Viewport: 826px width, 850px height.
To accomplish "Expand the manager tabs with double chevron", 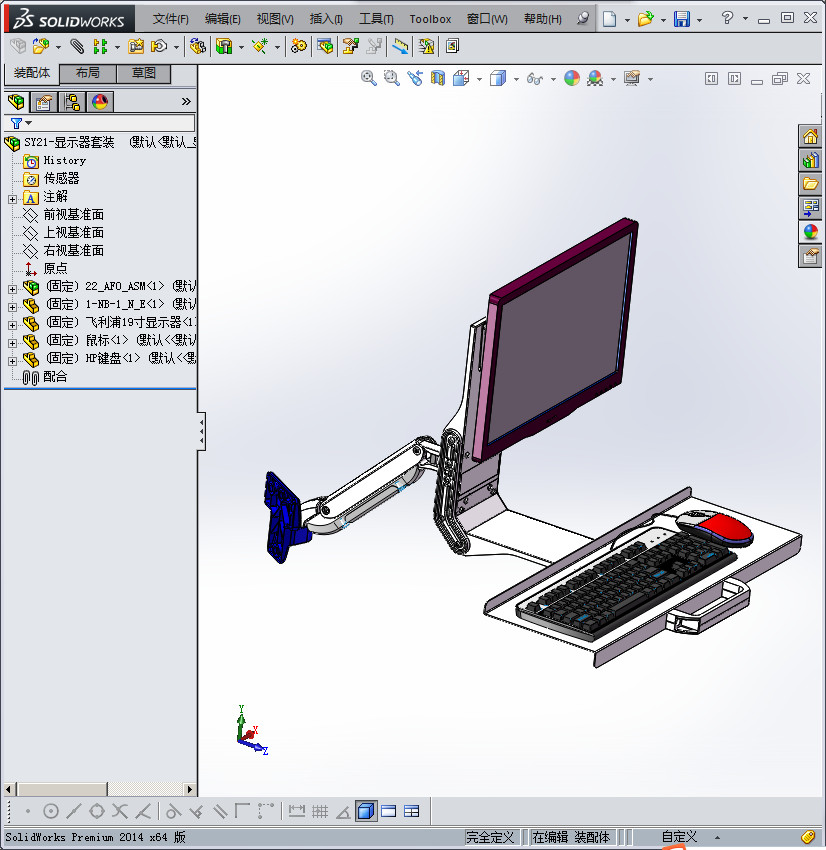I will 186,101.
